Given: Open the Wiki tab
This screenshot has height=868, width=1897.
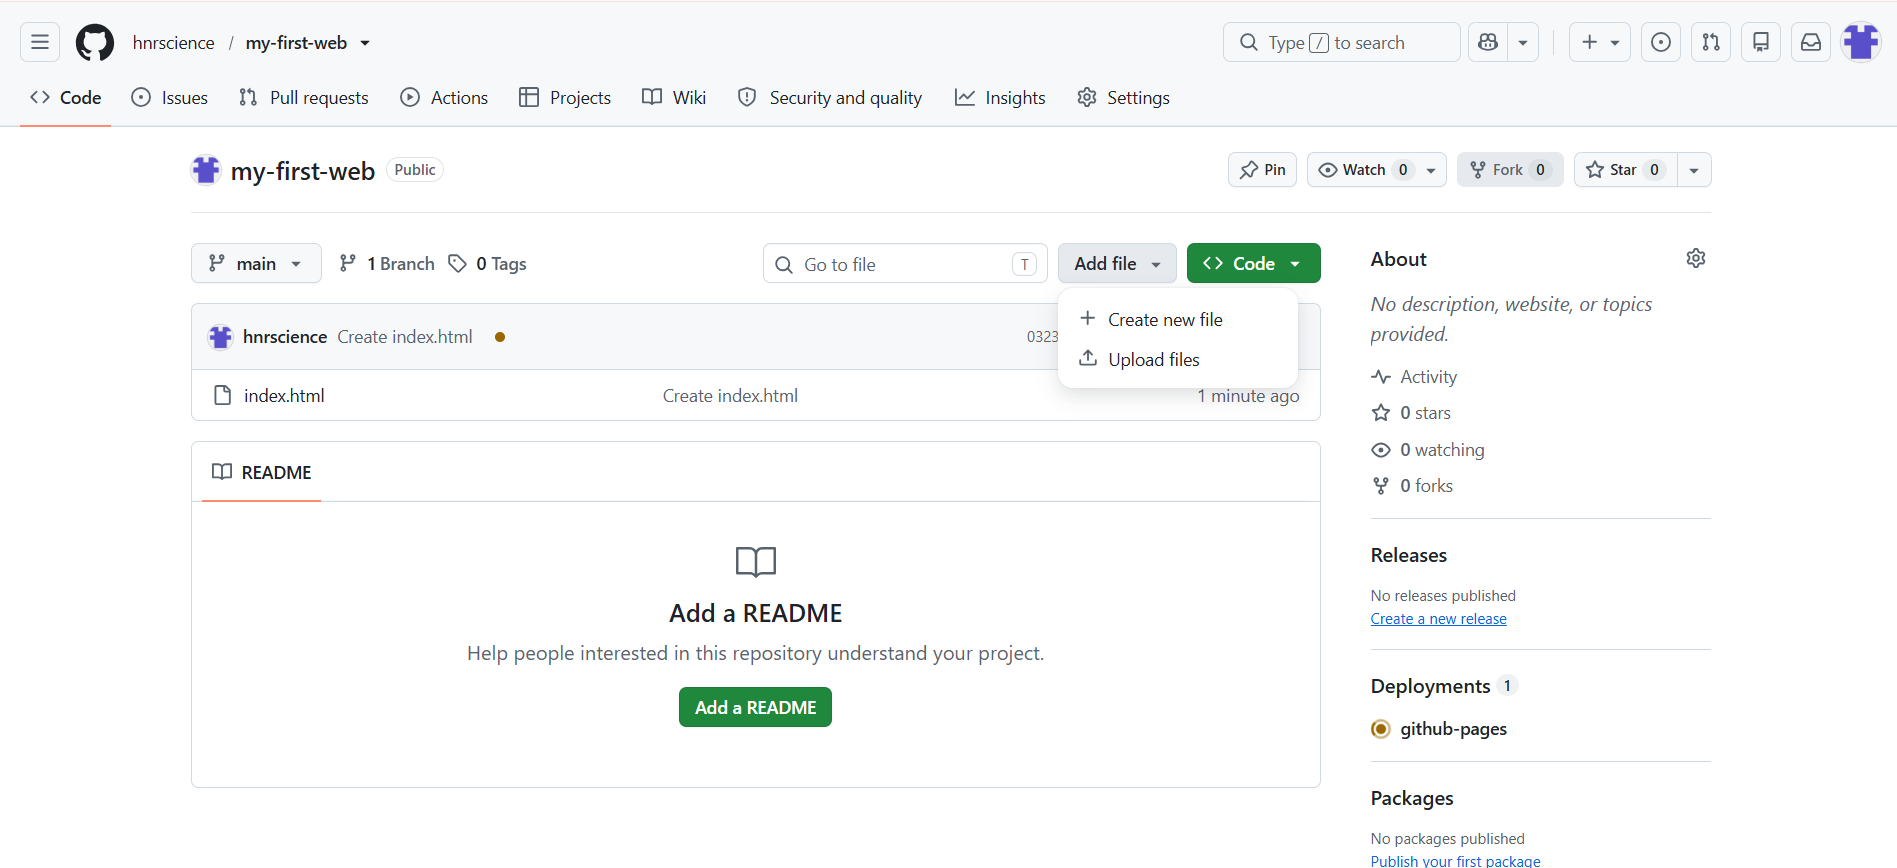Looking at the screenshot, I should coord(675,97).
